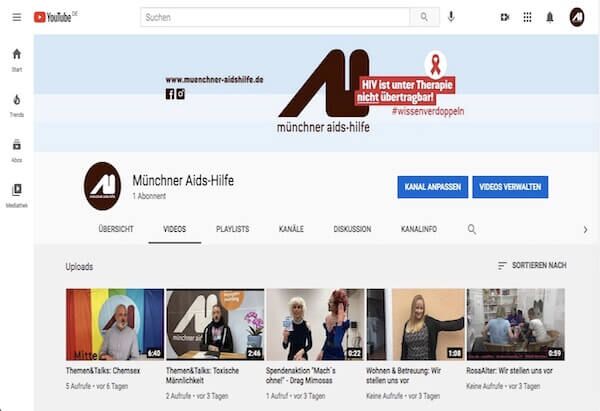Switch to the Übersicht tab
Image resolution: width=600 pixels, height=411 pixels.
click(116, 229)
